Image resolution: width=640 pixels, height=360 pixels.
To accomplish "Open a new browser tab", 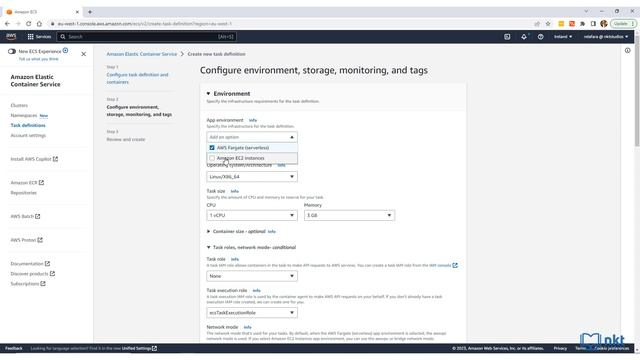I will 90,12.
